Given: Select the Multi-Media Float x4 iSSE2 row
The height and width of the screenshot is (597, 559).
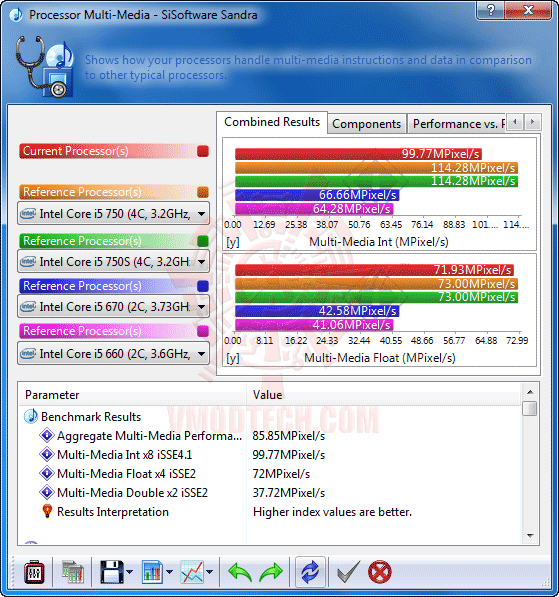Looking at the screenshot, I should click(x=270, y=474).
